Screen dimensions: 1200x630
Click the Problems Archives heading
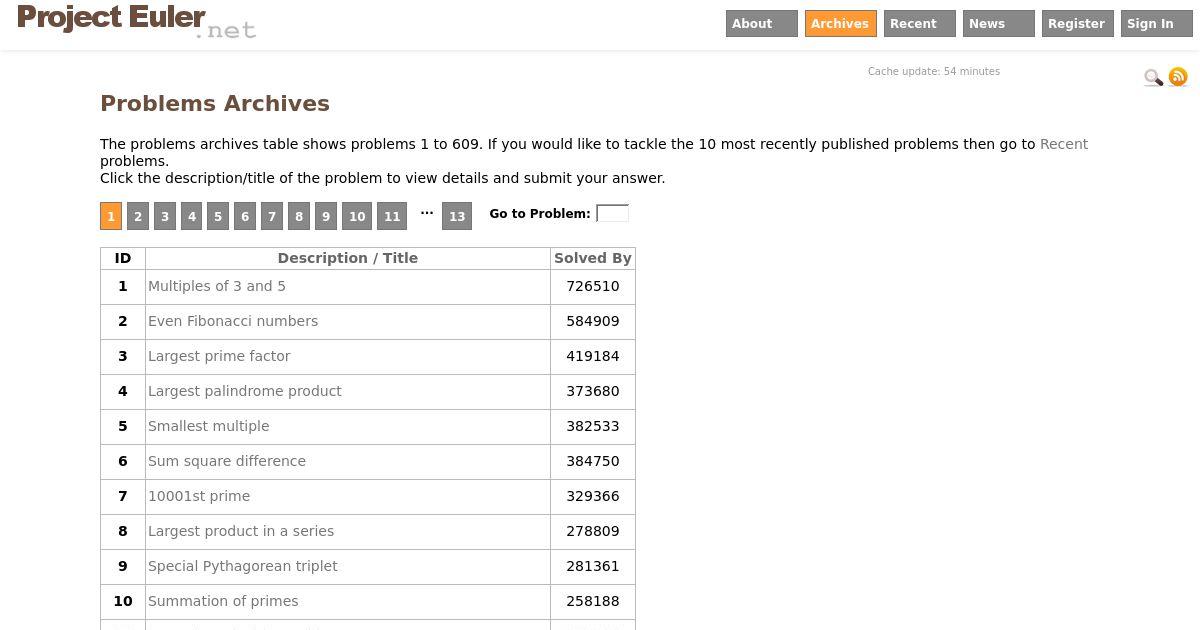click(x=215, y=104)
